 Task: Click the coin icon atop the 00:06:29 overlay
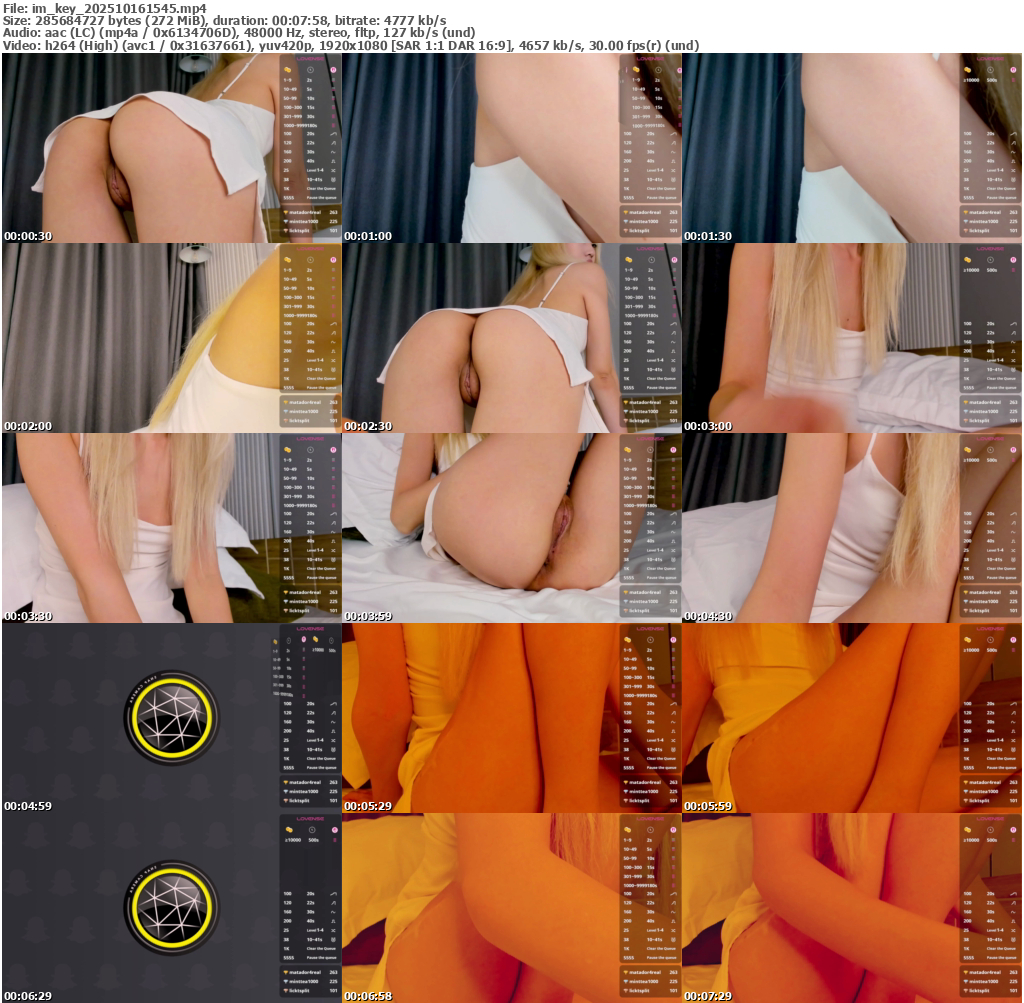[290, 830]
